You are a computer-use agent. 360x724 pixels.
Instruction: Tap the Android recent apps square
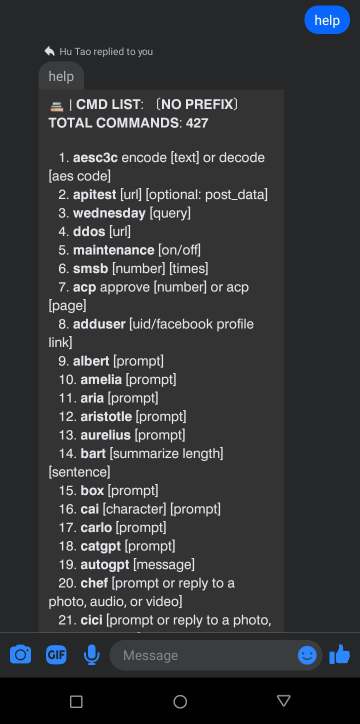76,702
